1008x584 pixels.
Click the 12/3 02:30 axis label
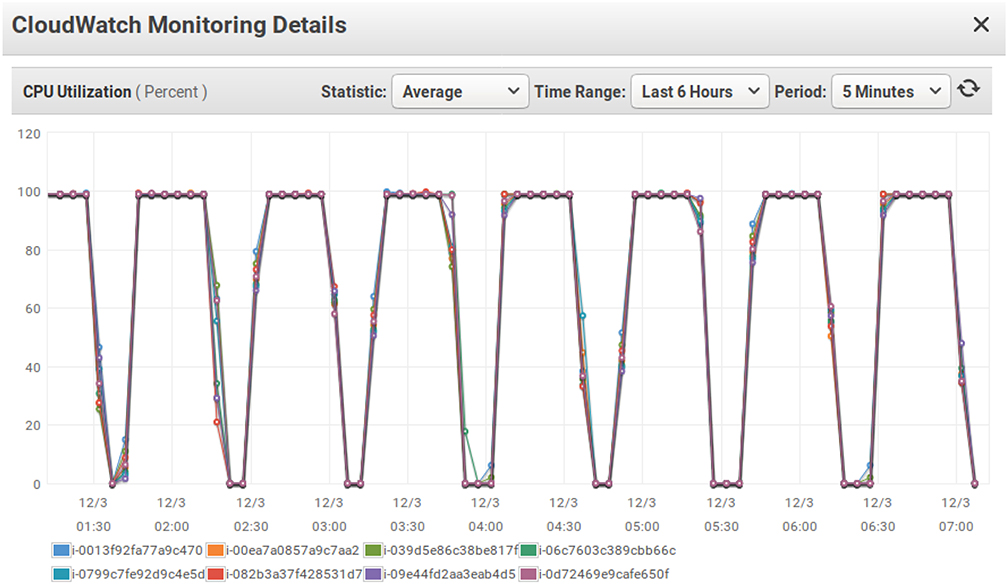click(250, 515)
